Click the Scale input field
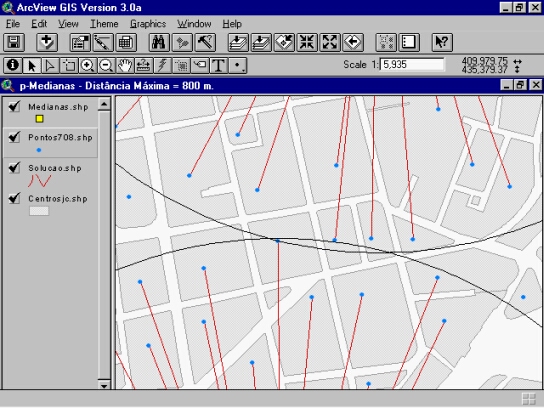The image size is (544, 408). click(412, 65)
